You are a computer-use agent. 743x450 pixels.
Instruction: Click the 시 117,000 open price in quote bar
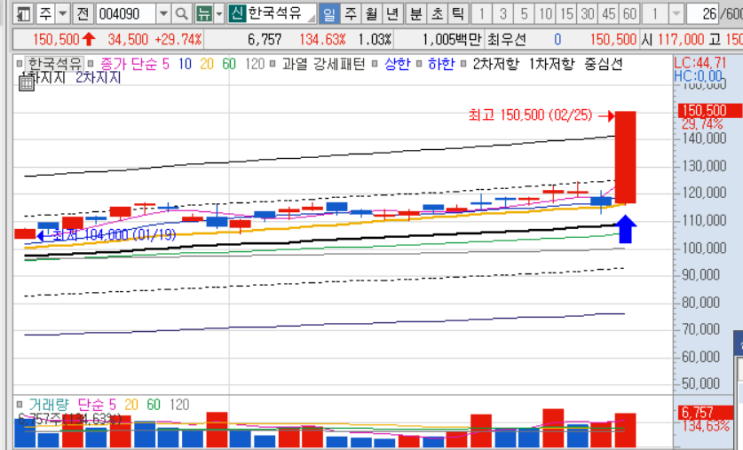tap(672, 39)
